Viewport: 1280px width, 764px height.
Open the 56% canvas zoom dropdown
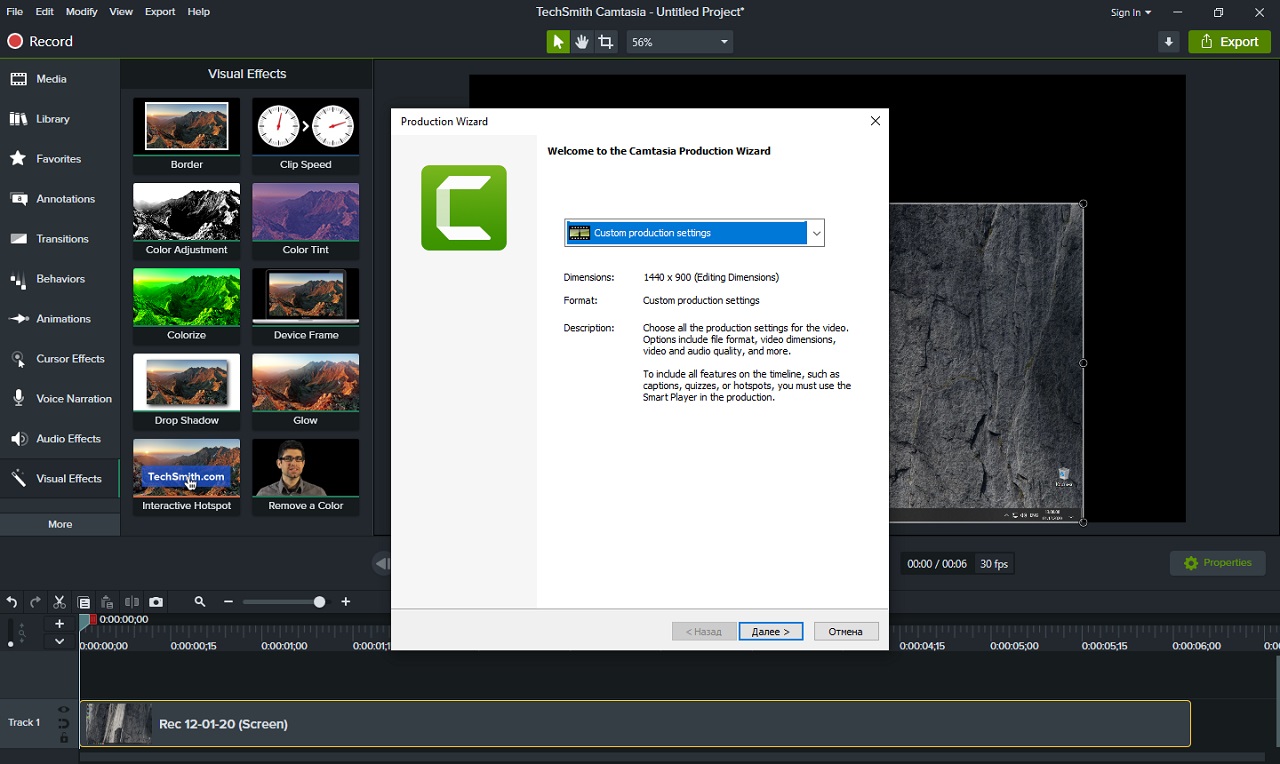pyautogui.click(x=680, y=42)
